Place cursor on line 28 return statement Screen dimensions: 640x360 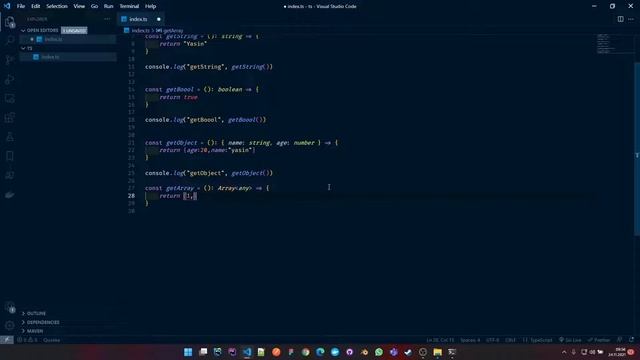click(178, 196)
